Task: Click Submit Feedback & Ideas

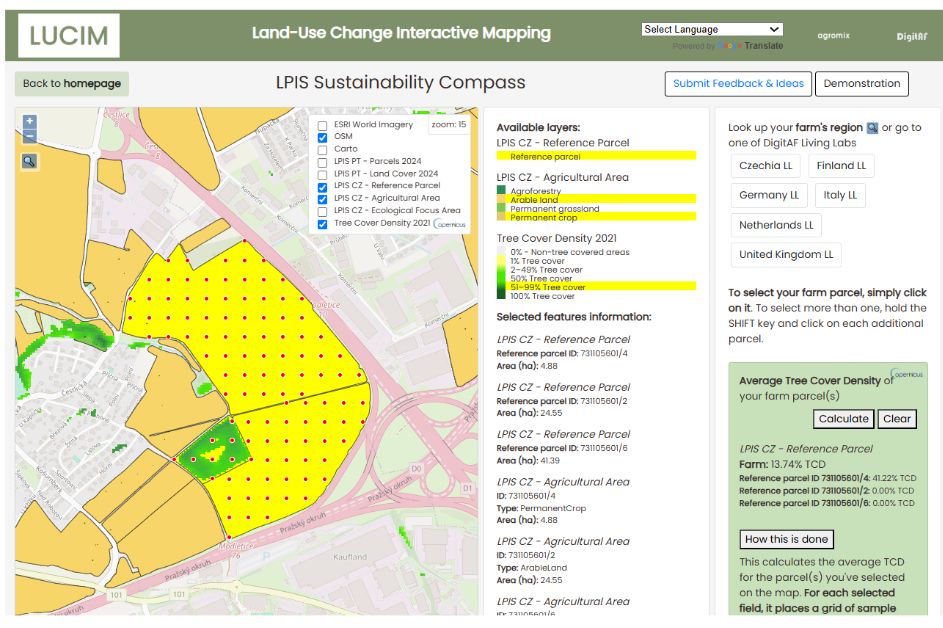Action: click(738, 84)
